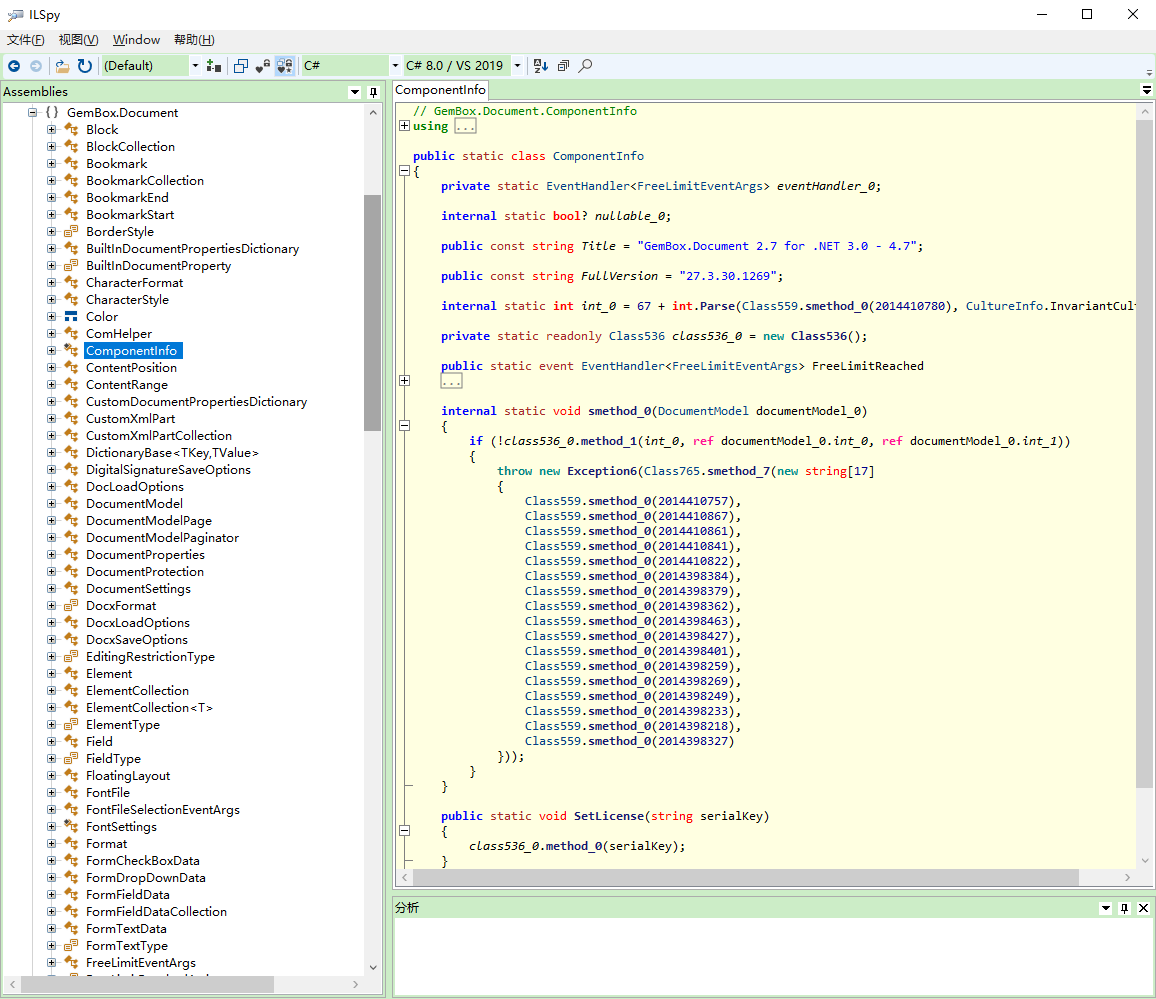The height and width of the screenshot is (999, 1156).
Task: Click the ILSpy title bar app icon
Action: coord(15,15)
